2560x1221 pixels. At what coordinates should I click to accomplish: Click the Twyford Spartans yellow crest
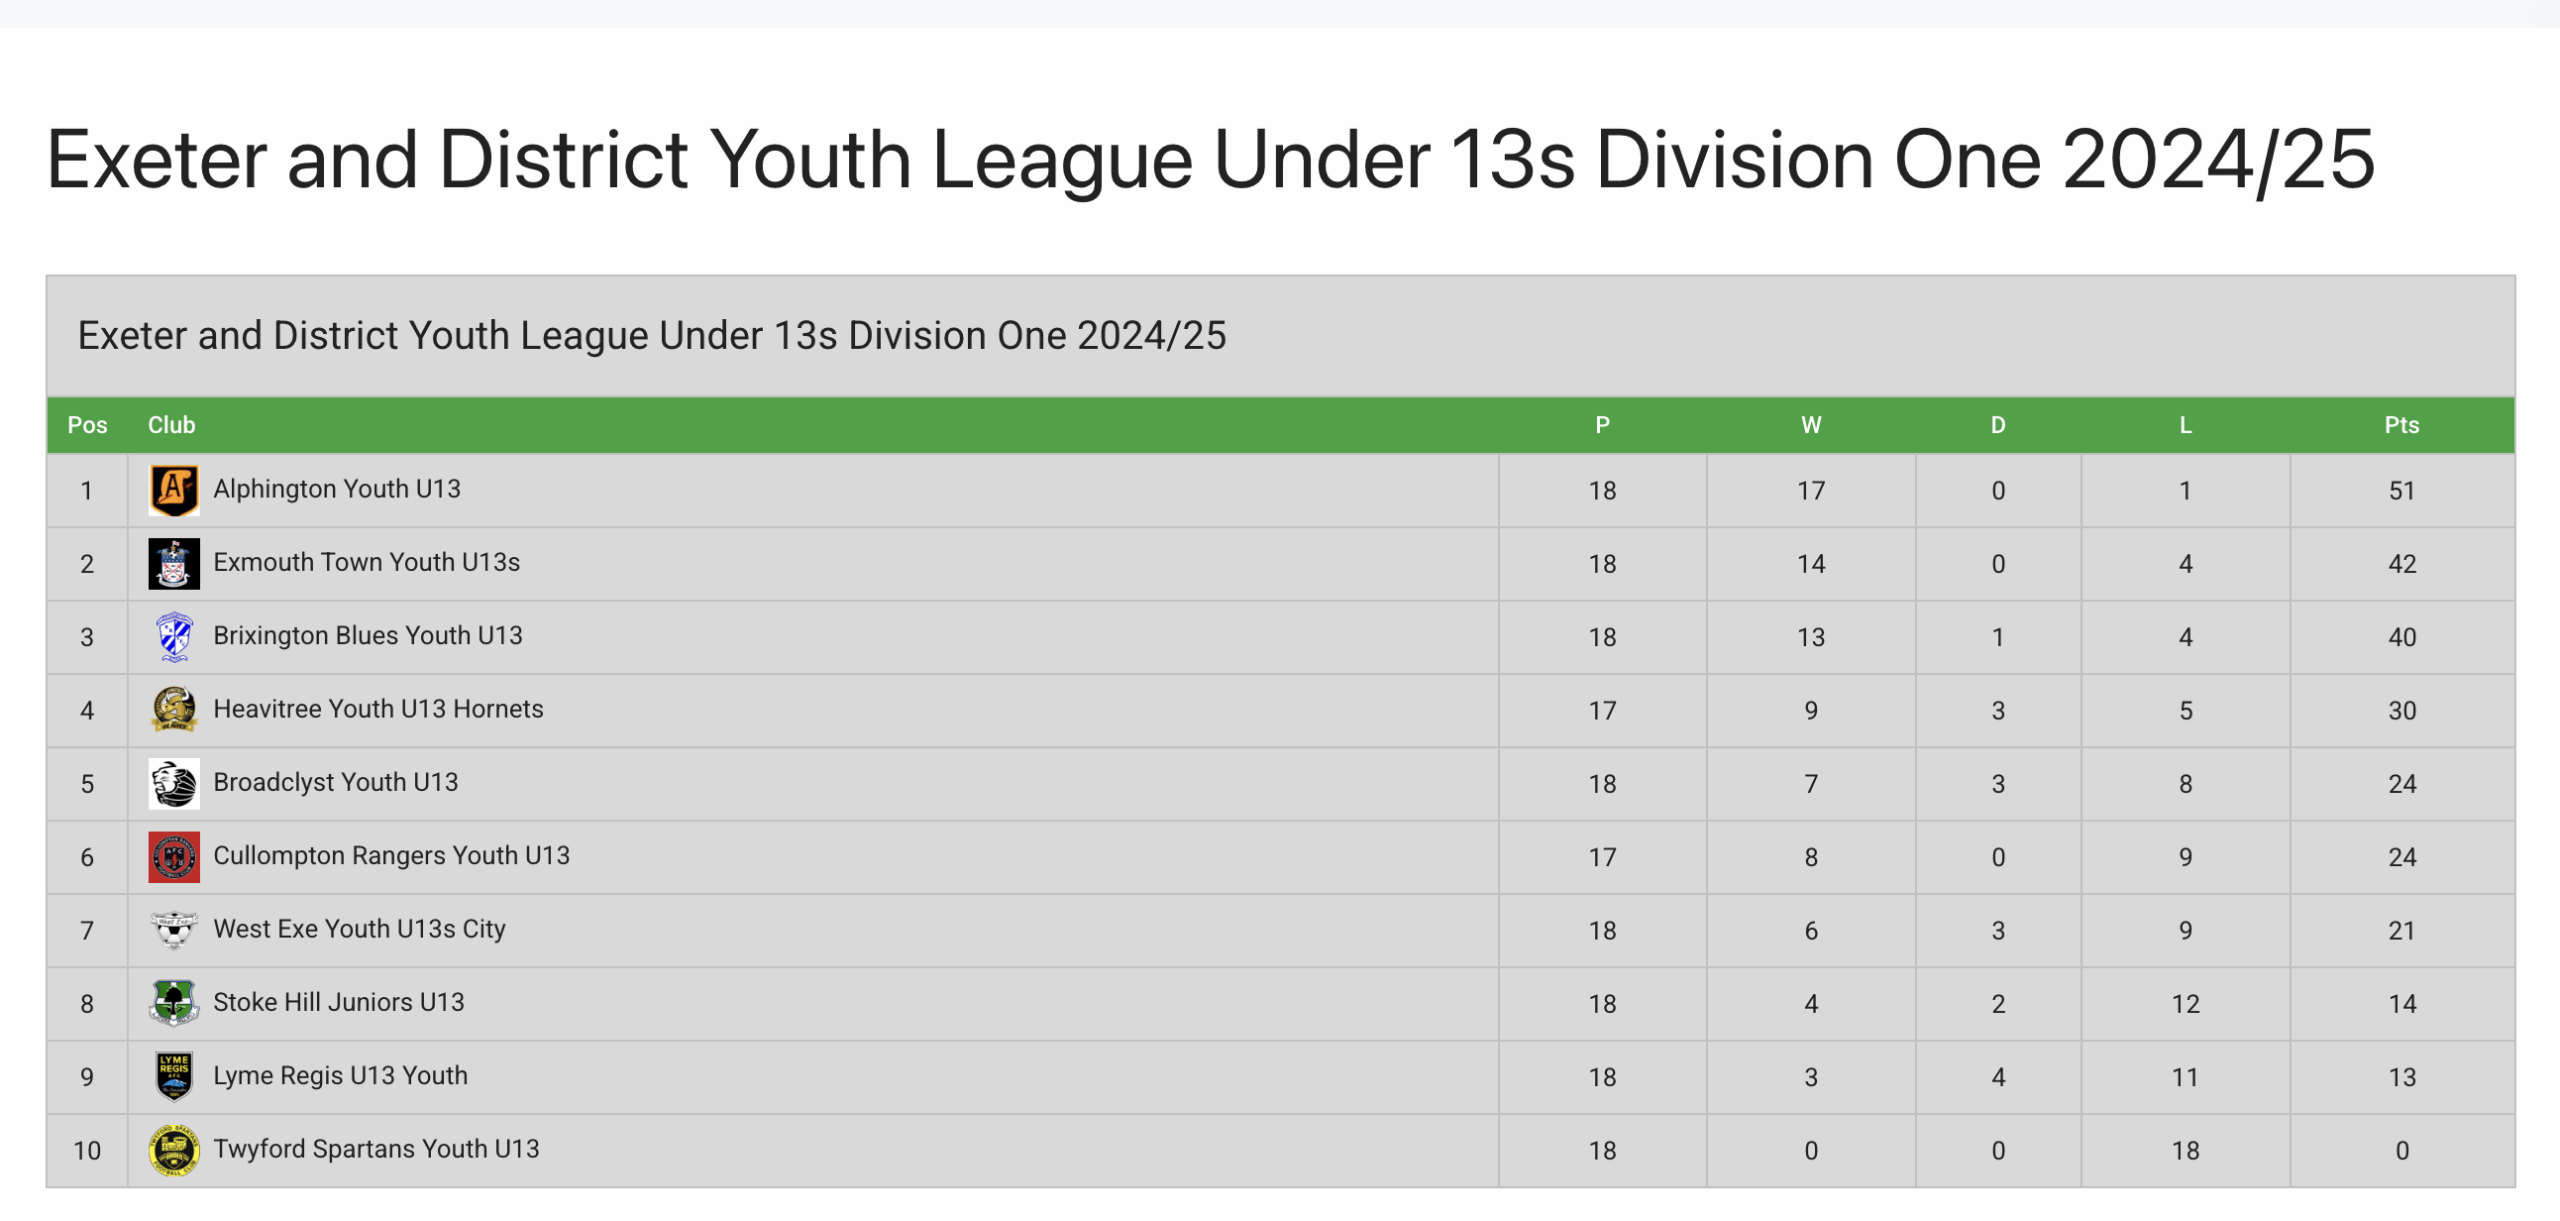click(173, 1150)
